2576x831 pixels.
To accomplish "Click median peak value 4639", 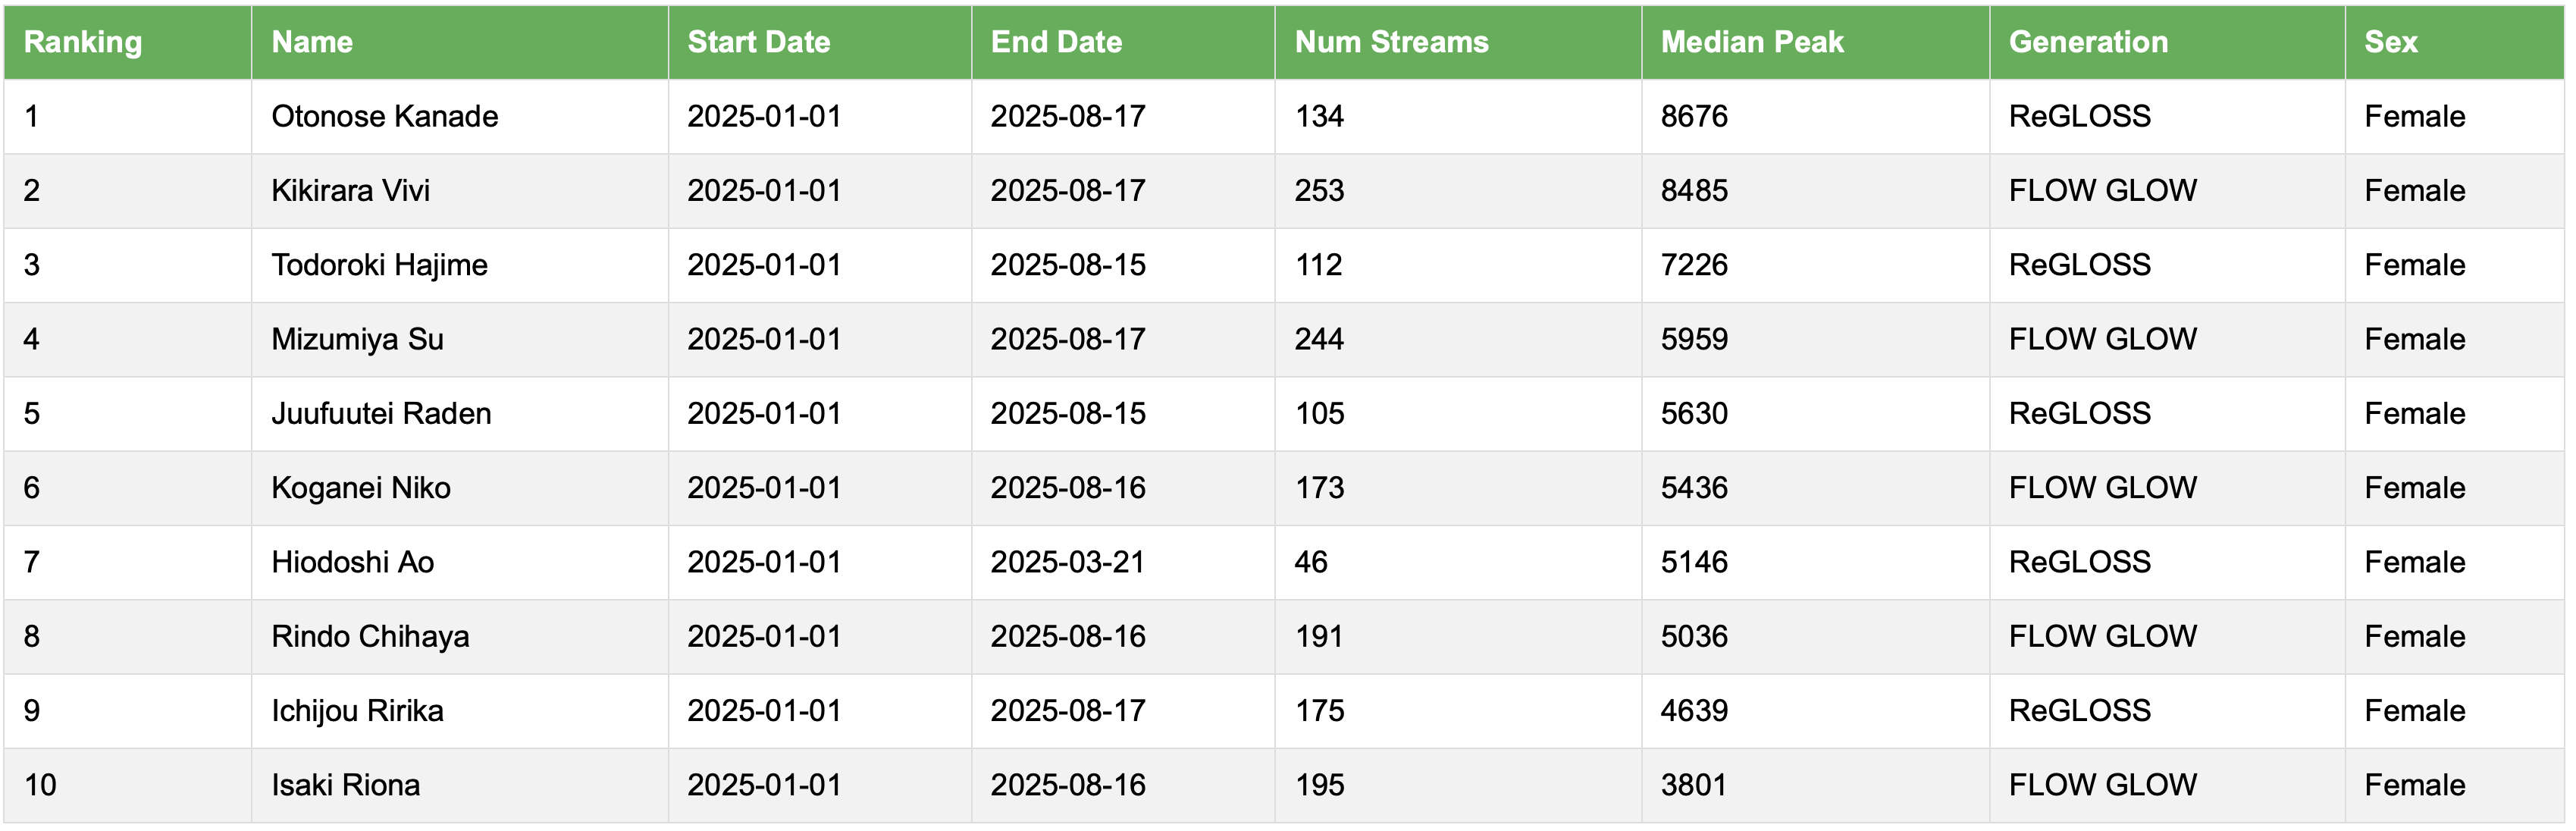I will 1694,711.
